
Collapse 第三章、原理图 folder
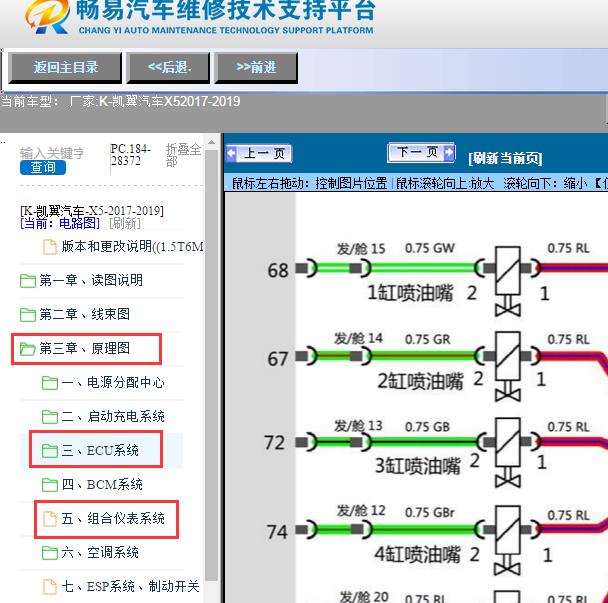coord(85,348)
